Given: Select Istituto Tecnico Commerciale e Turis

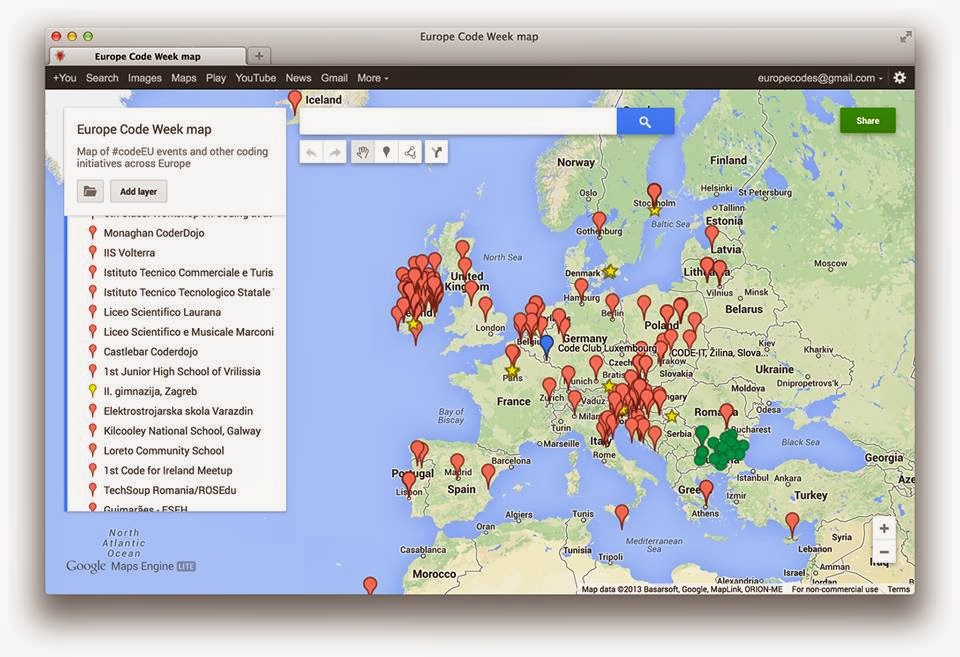Looking at the screenshot, I should (188, 272).
